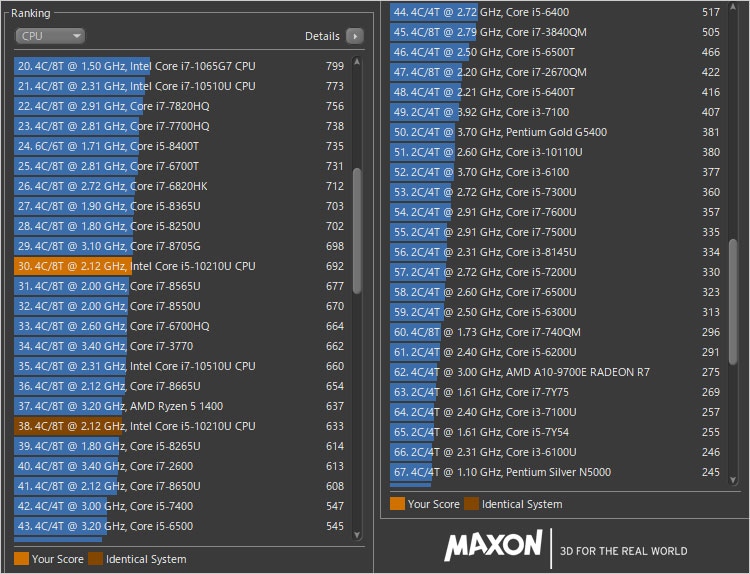Select rank 25 Core i7-6700T entry
Image resolution: width=750 pixels, height=574 pixels.
179,166
